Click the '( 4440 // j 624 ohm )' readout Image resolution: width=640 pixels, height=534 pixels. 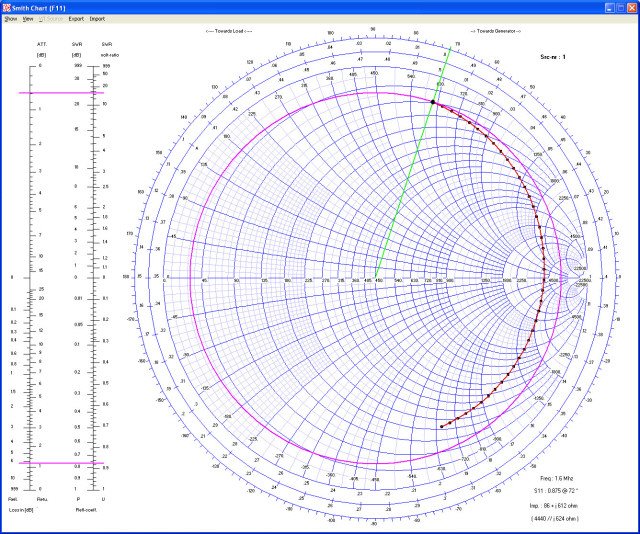tap(555, 518)
